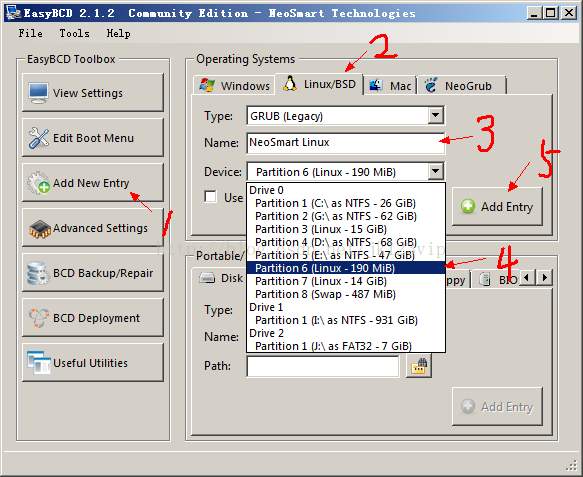Click the Linux penguin tab icon
The image size is (583, 477).
click(x=290, y=84)
